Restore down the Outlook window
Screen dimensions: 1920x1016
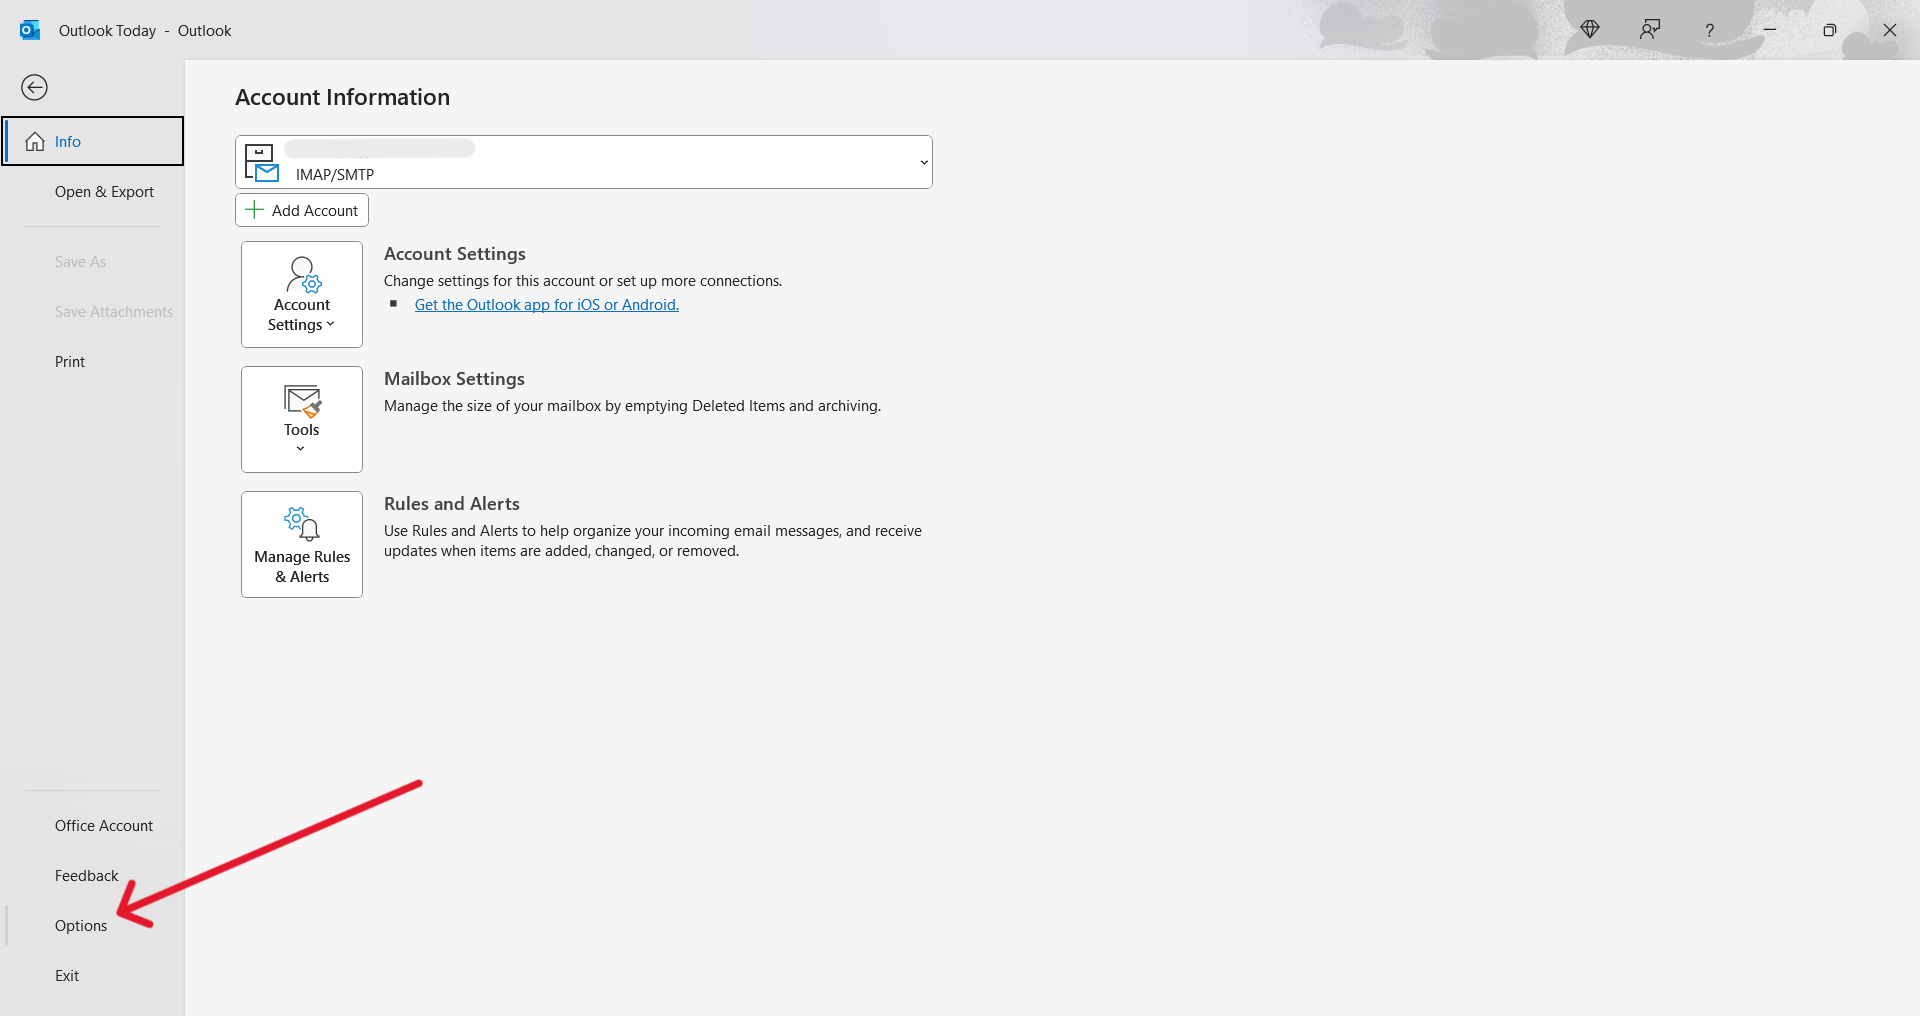(x=1830, y=30)
